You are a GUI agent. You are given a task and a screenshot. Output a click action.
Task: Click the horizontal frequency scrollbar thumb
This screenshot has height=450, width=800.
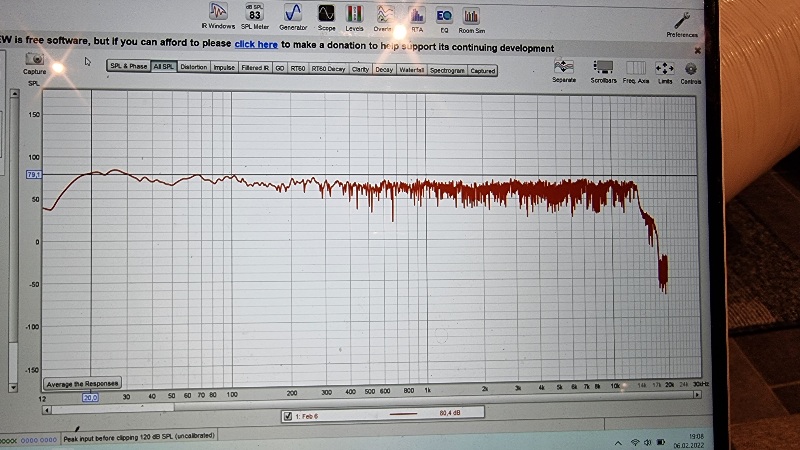pyautogui.click(x=111, y=406)
